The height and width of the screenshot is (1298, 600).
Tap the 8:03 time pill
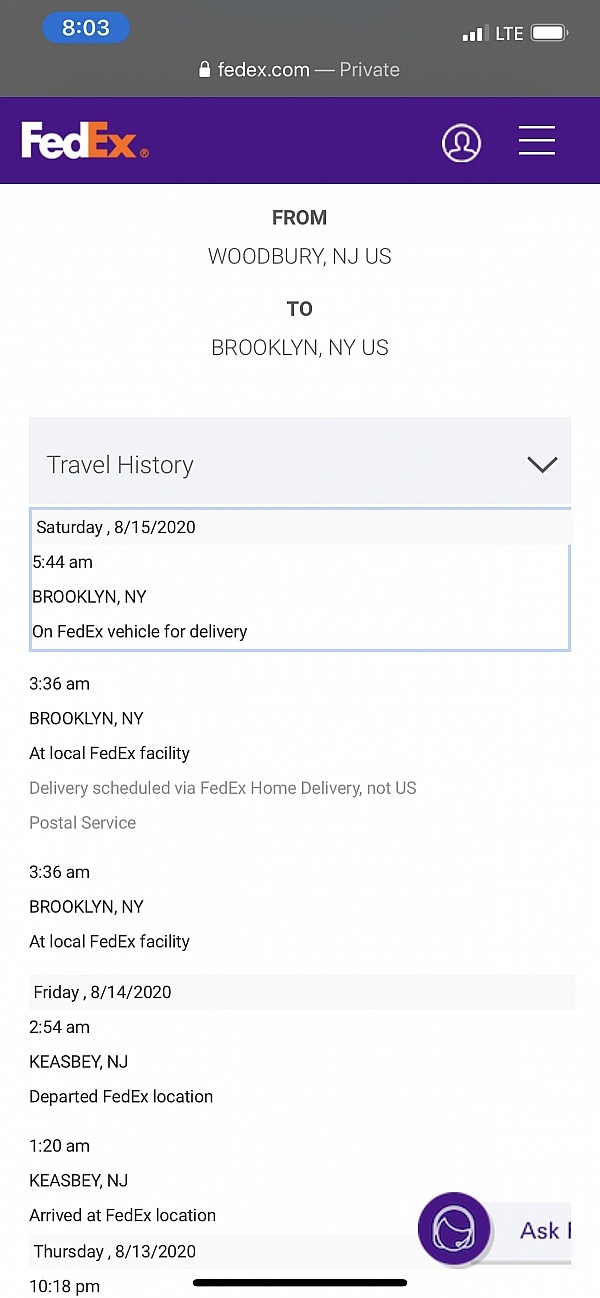click(86, 28)
